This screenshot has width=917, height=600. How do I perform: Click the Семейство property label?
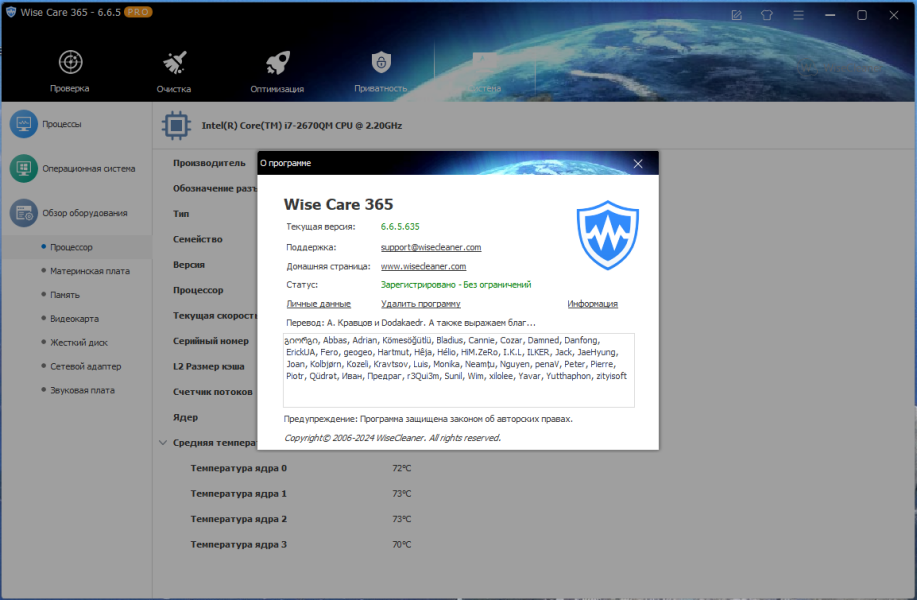point(198,239)
